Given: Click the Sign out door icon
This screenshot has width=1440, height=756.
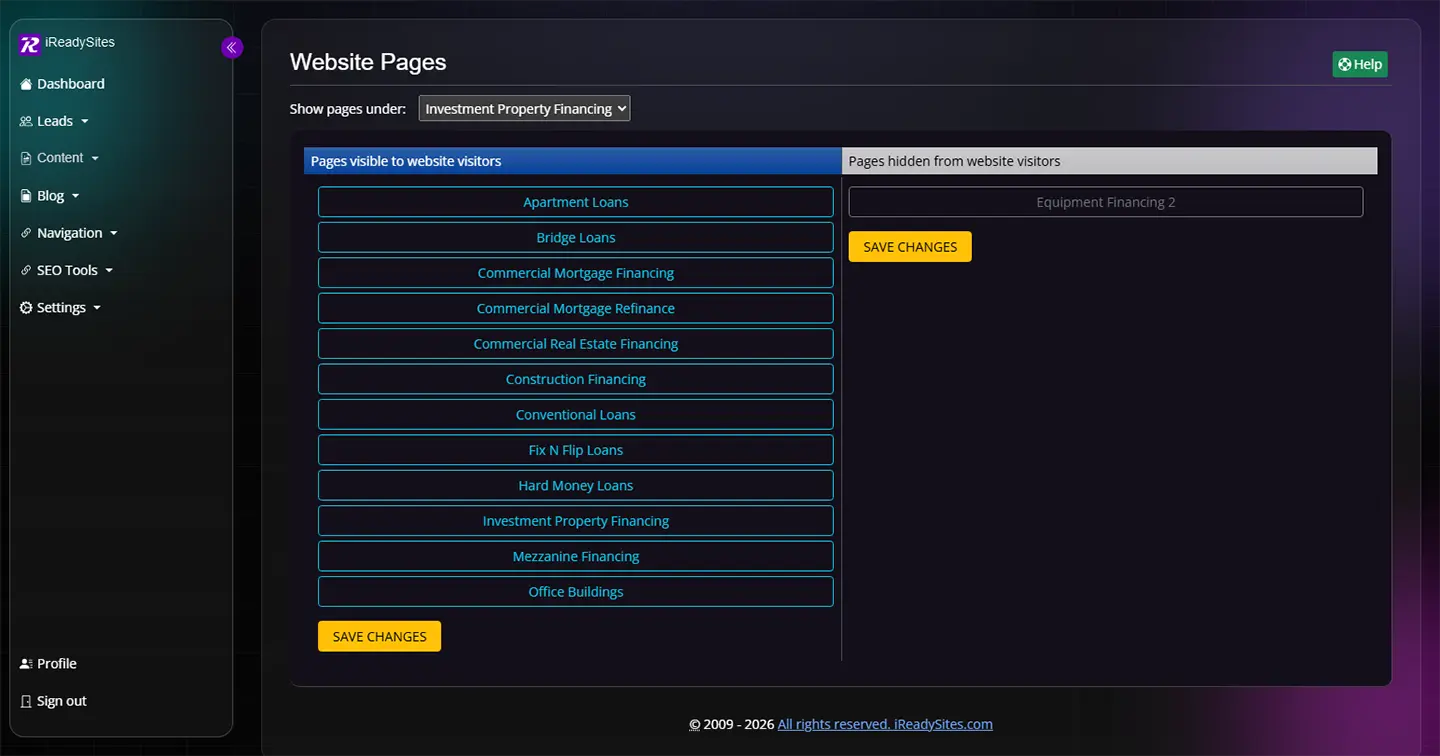Looking at the screenshot, I should [x=26, y=701].
